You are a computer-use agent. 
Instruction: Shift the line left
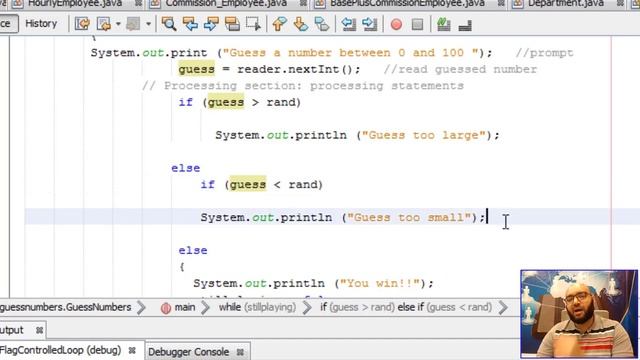click(x=348, y=24)
